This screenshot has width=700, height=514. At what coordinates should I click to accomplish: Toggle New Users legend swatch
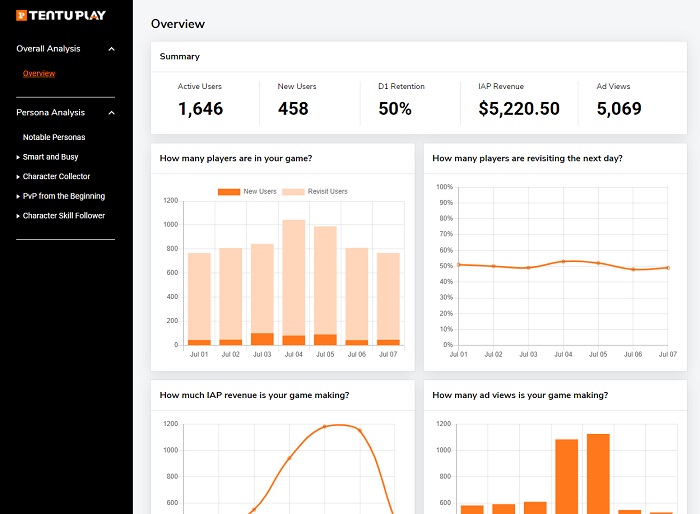point(229,192)
